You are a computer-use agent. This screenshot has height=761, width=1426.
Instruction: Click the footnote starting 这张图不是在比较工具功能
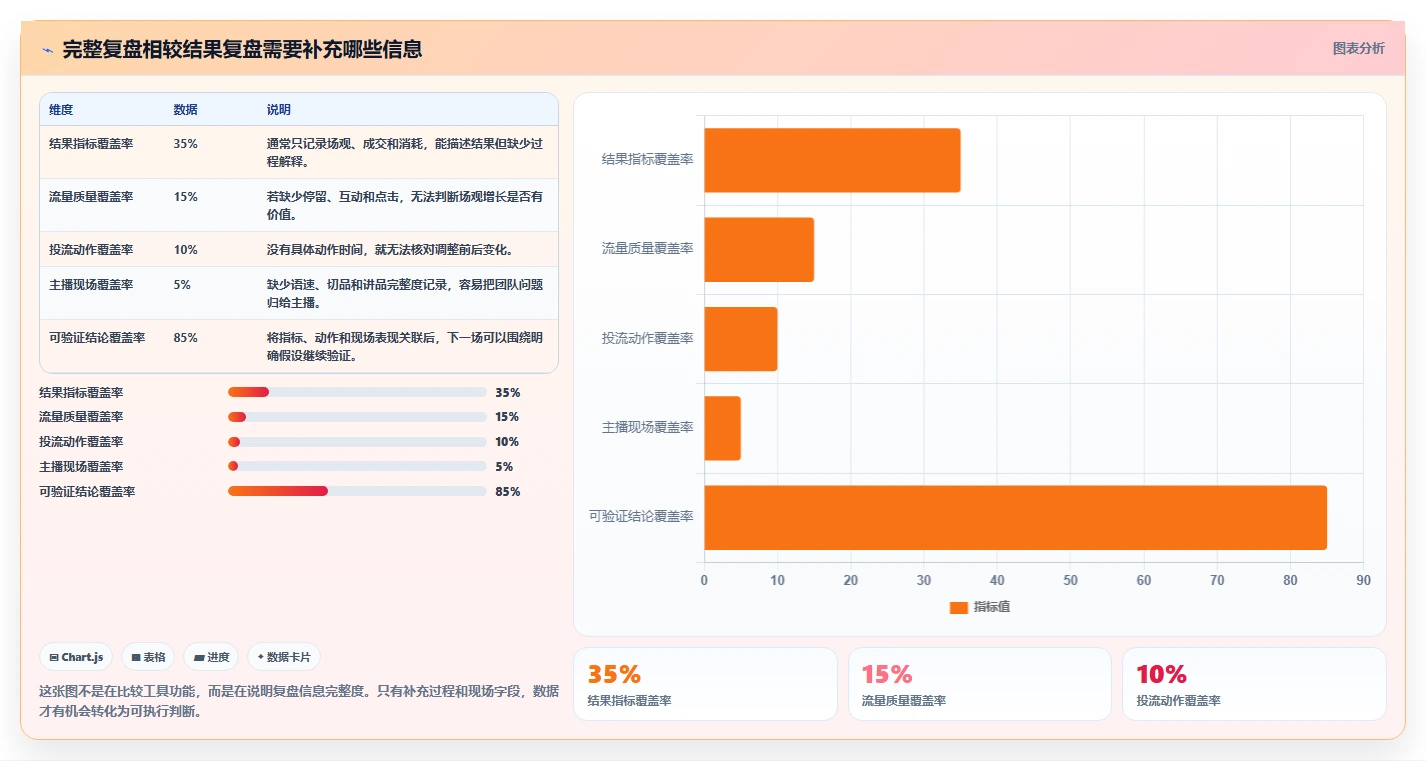(x=299, y=701)
